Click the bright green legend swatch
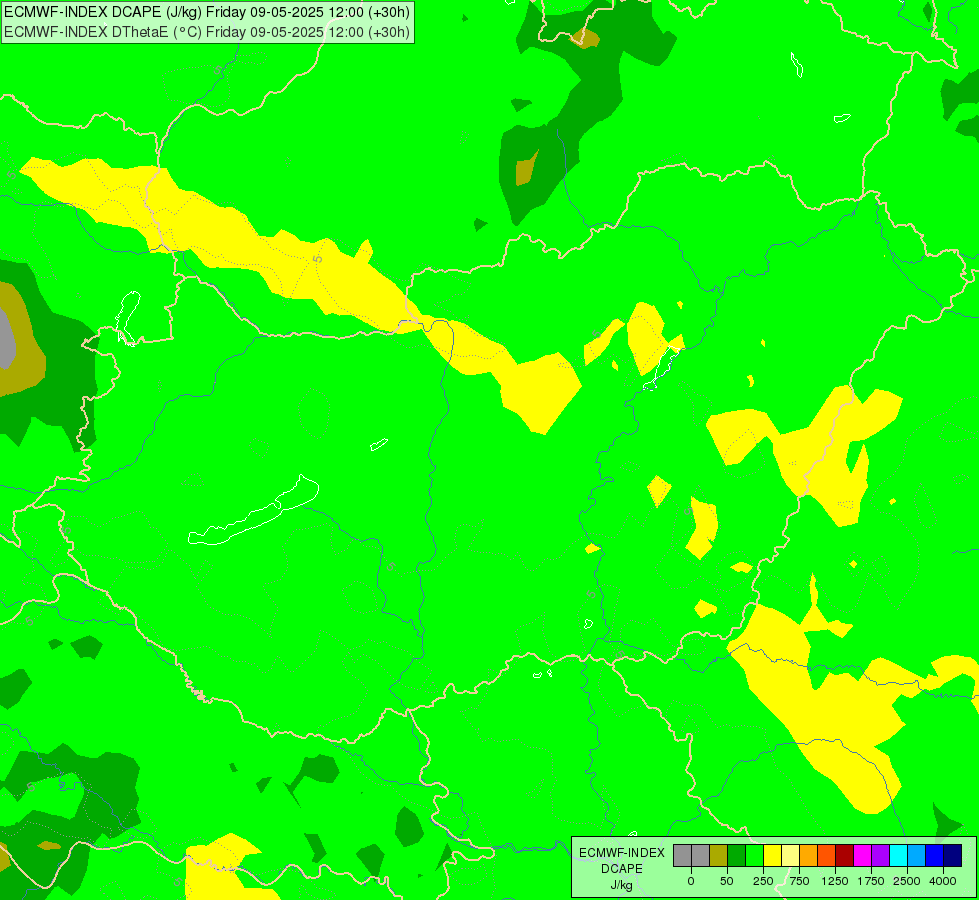The image size is (979, 900). (754, 855)
